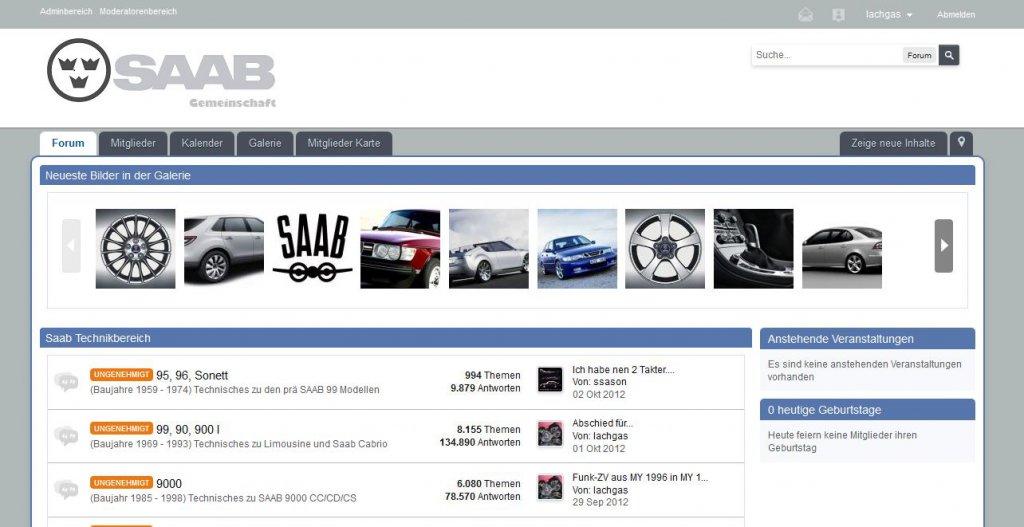Image resolution: width=1024 pixels, height=527 pixels.
Task: Open the topic 'Funk-ZV aus MY 1996 in MY 1...'
Action: [640, 477]
